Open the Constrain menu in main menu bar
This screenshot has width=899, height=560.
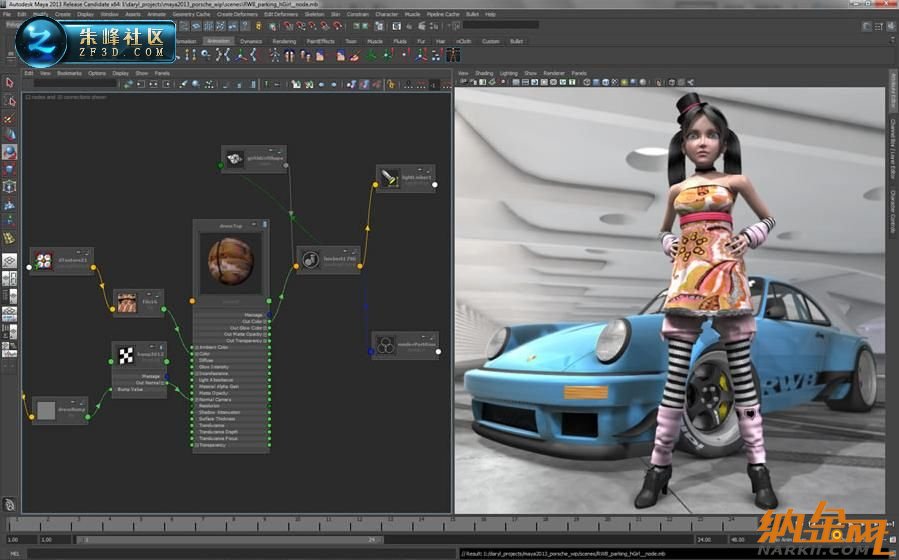coord(357,14)
